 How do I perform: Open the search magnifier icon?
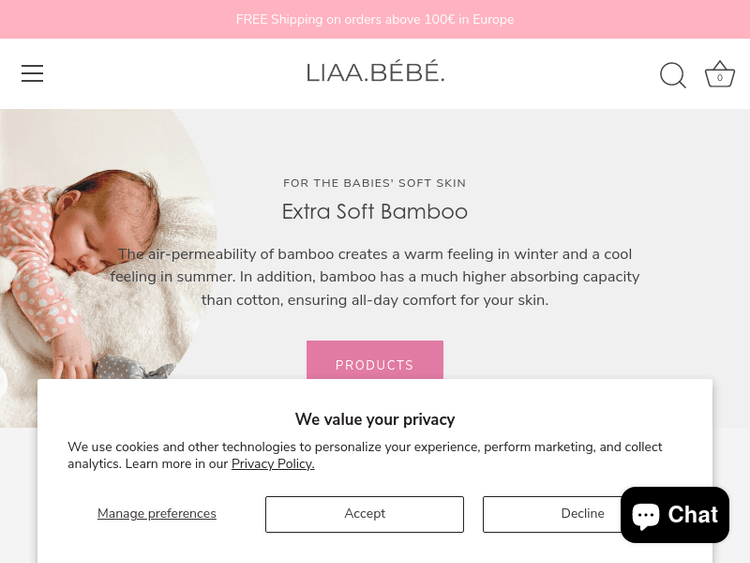(x=672, y=75)
